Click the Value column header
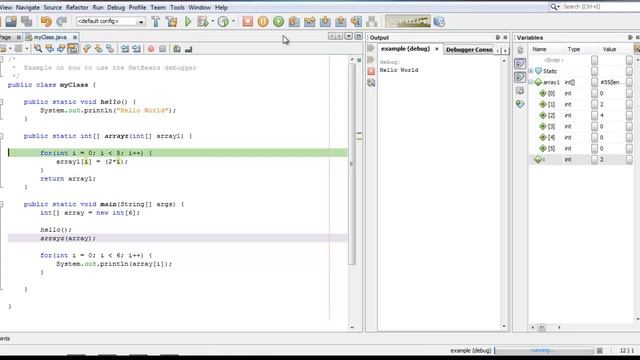The height and width of the screenshot is (360, 640). [x=609, y=49]
